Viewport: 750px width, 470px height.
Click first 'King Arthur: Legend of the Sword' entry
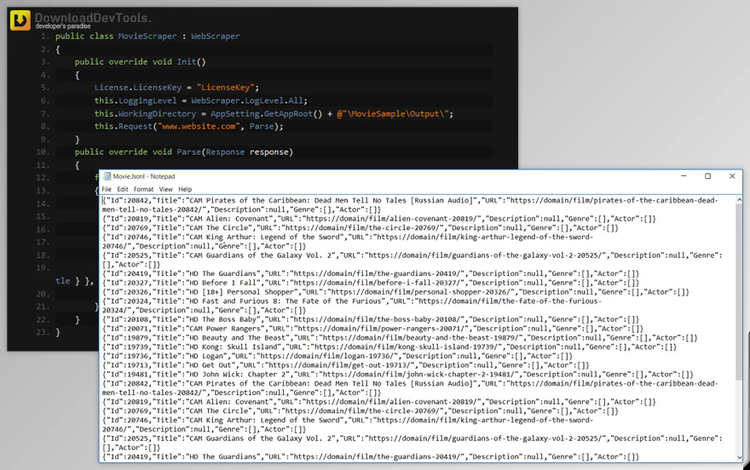tap(273, 237)
